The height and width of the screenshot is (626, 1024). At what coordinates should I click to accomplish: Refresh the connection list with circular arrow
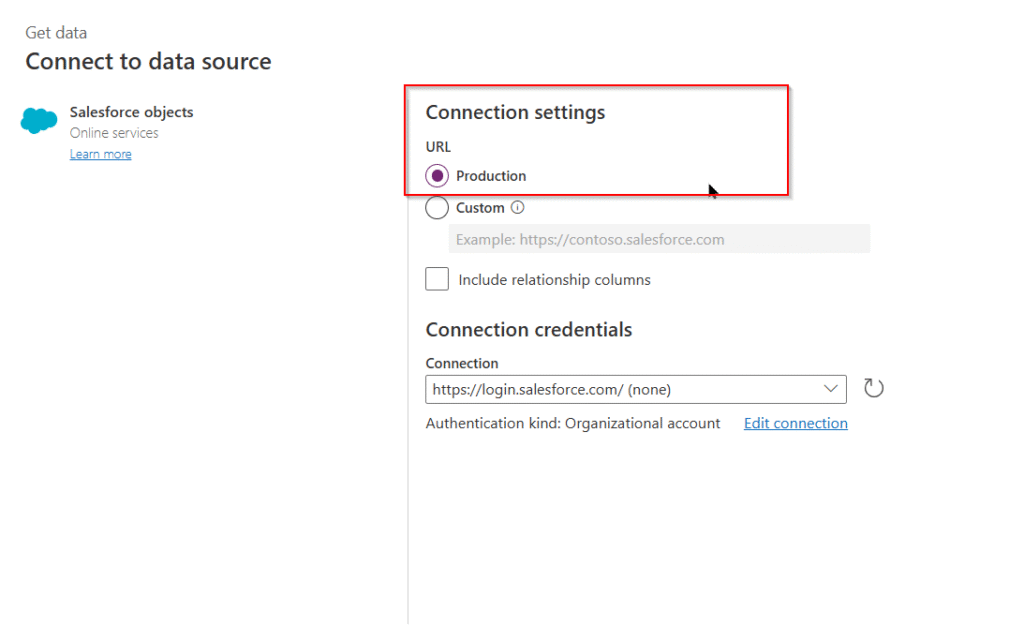(873, 388)
